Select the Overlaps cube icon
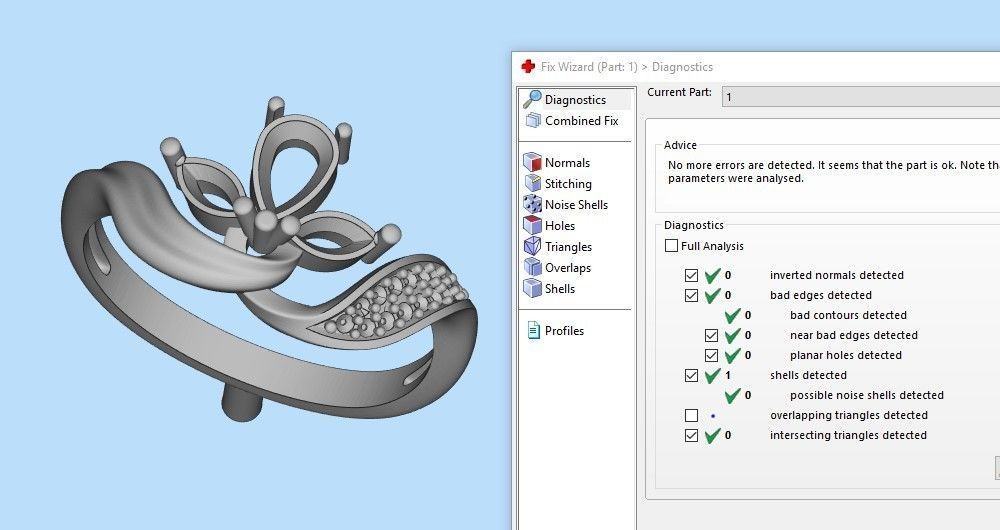The width and height of the screenshot is (1000, 530). (x=533, y=267)
